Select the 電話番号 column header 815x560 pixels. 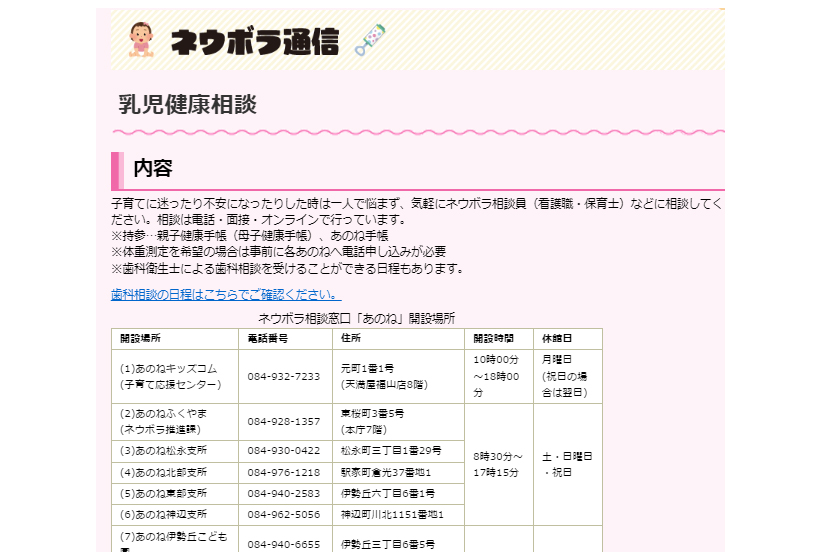tap(268, 339)
